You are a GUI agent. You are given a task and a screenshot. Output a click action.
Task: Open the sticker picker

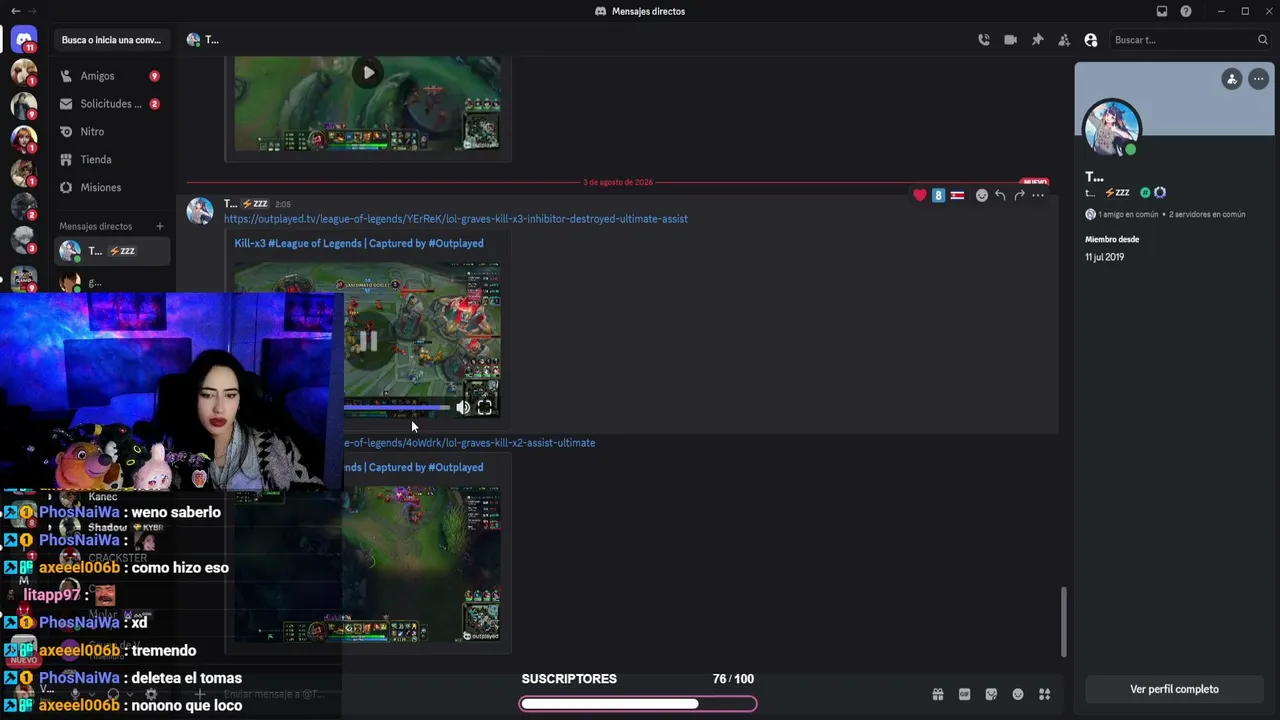[x=991, y=694]
